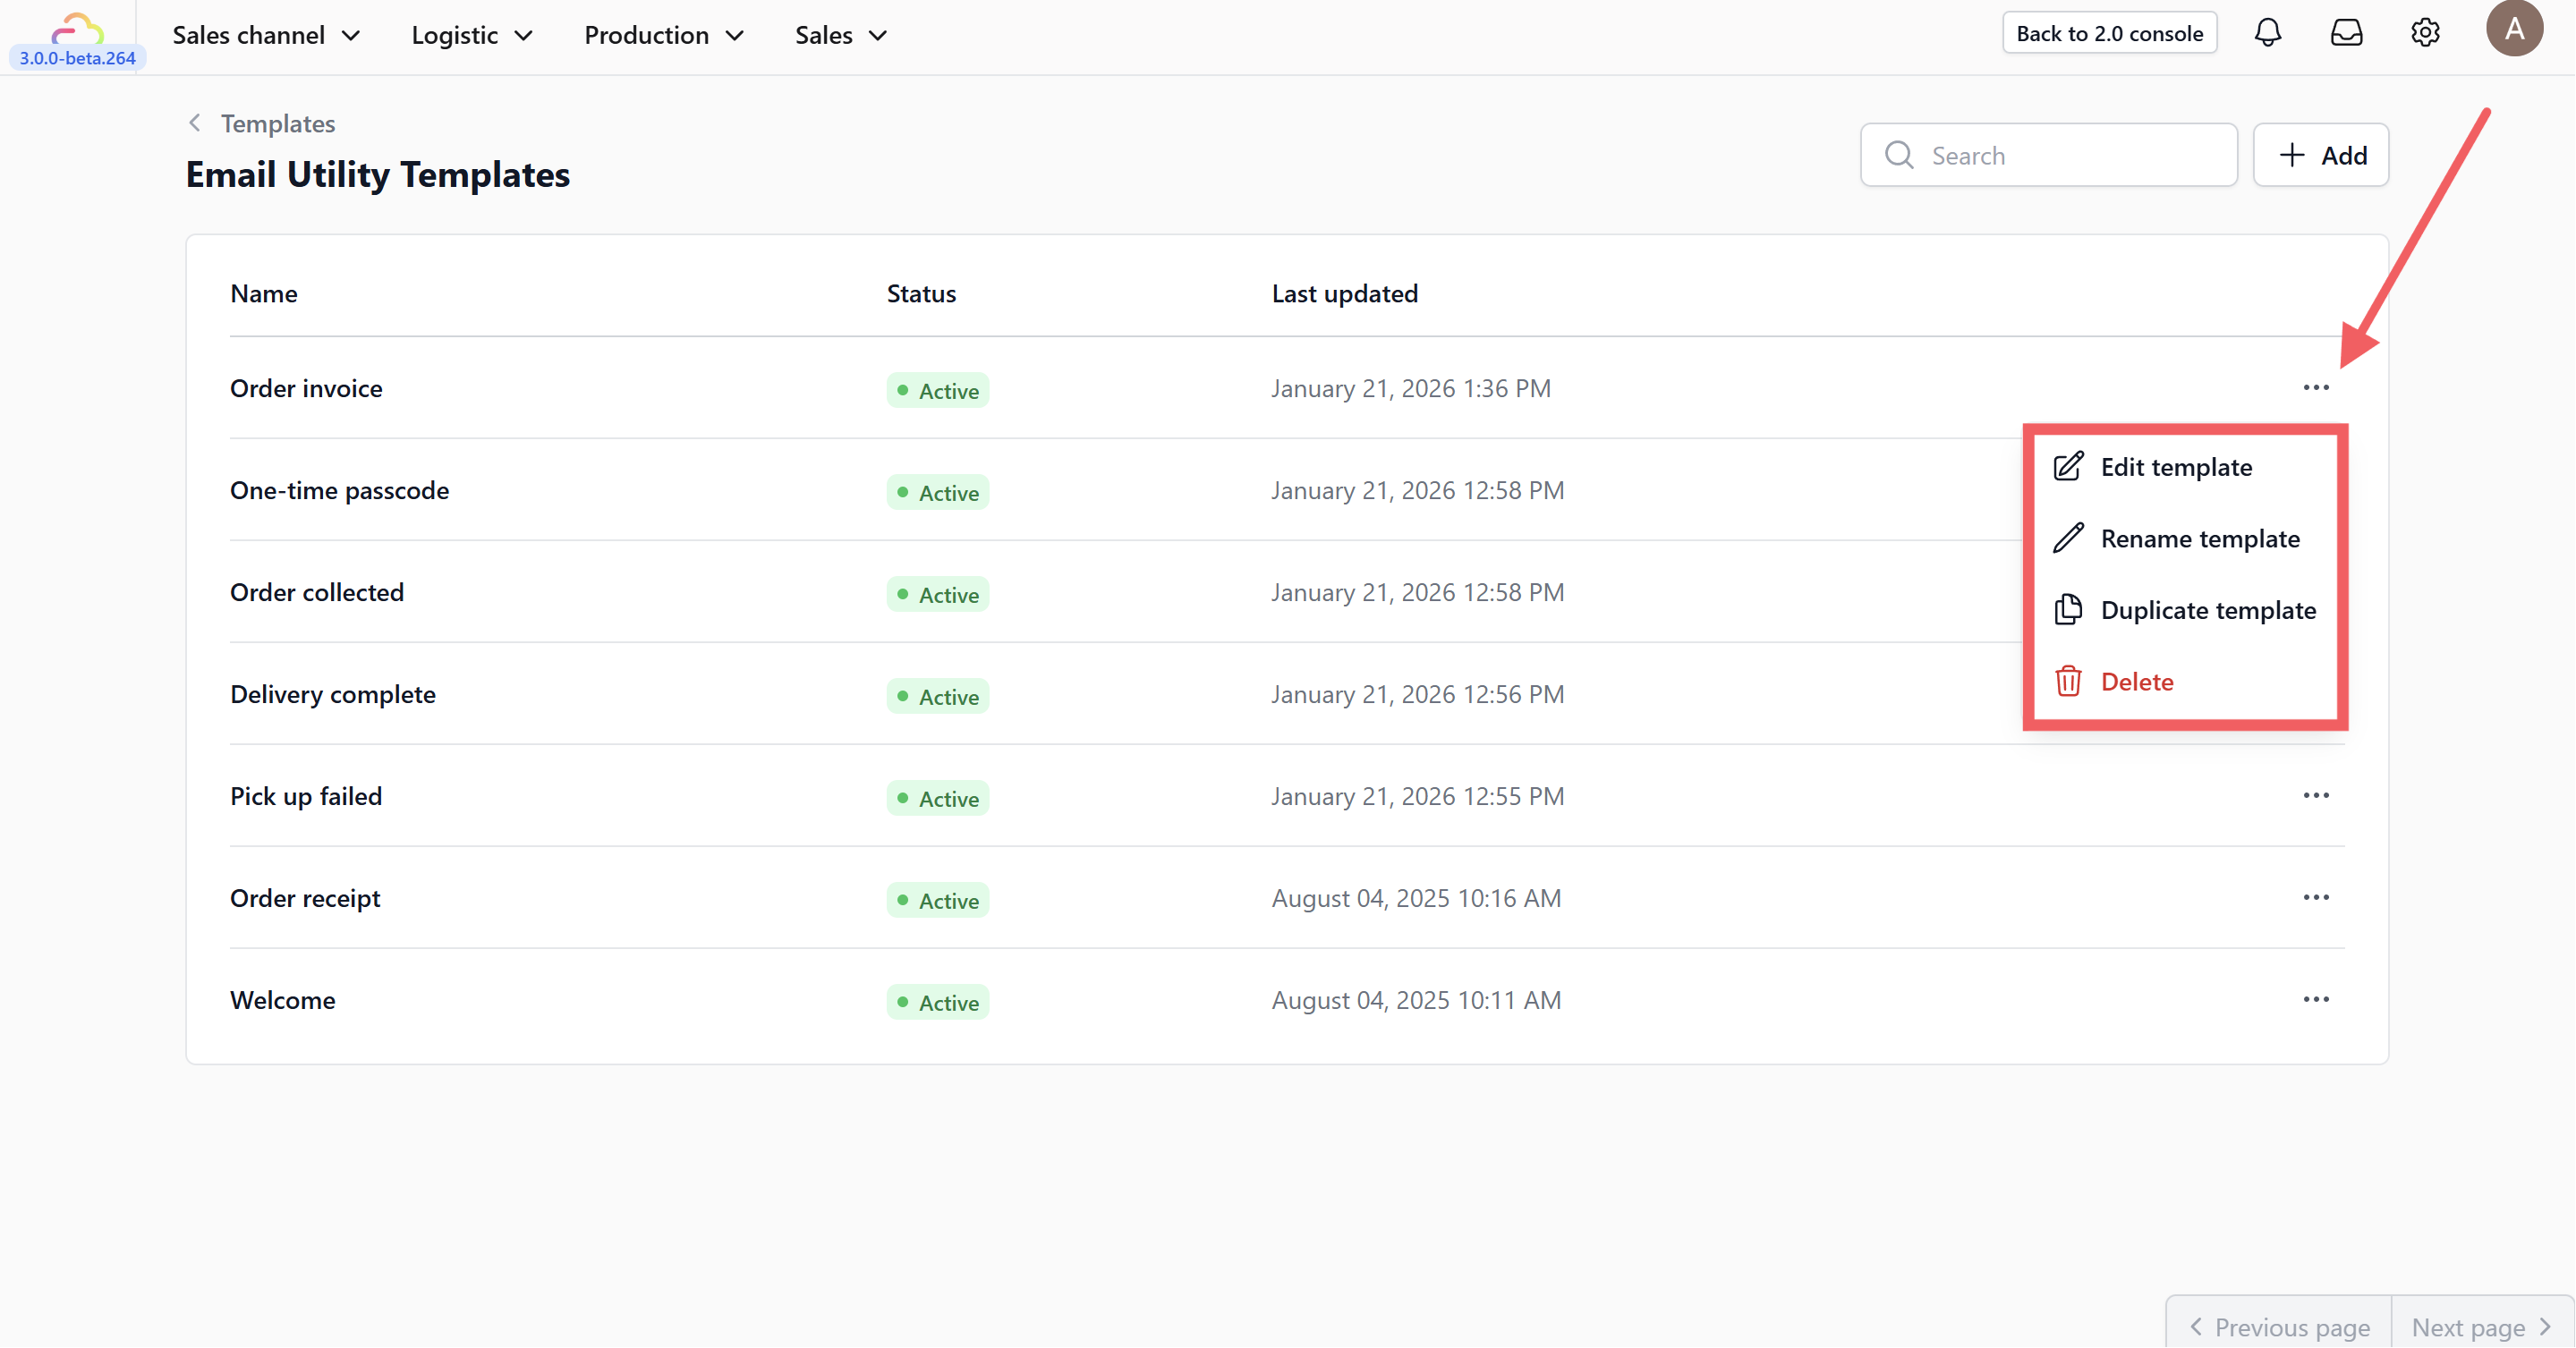2576x1348 pixels.
Task: Open the settings gear icon
Action: (x=2425, y=33)
